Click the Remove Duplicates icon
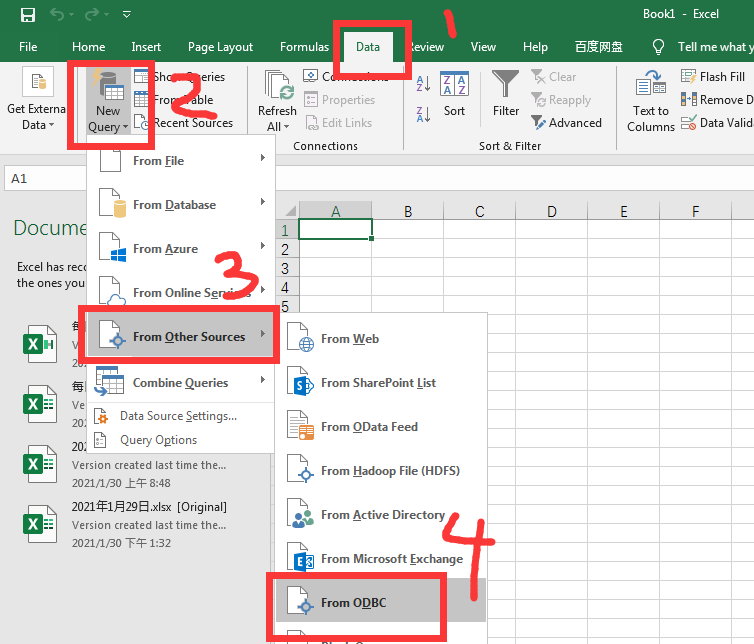The width and height of the screenshot is (754, 644). point(689,100)
